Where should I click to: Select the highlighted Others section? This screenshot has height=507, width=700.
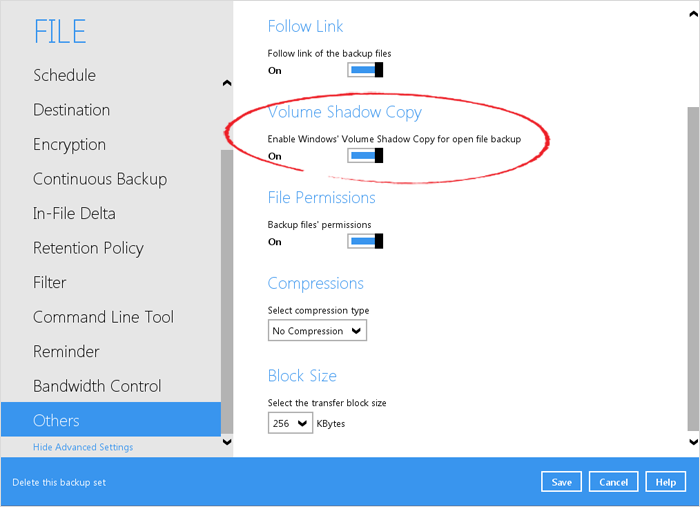click(x=111, y=420)
